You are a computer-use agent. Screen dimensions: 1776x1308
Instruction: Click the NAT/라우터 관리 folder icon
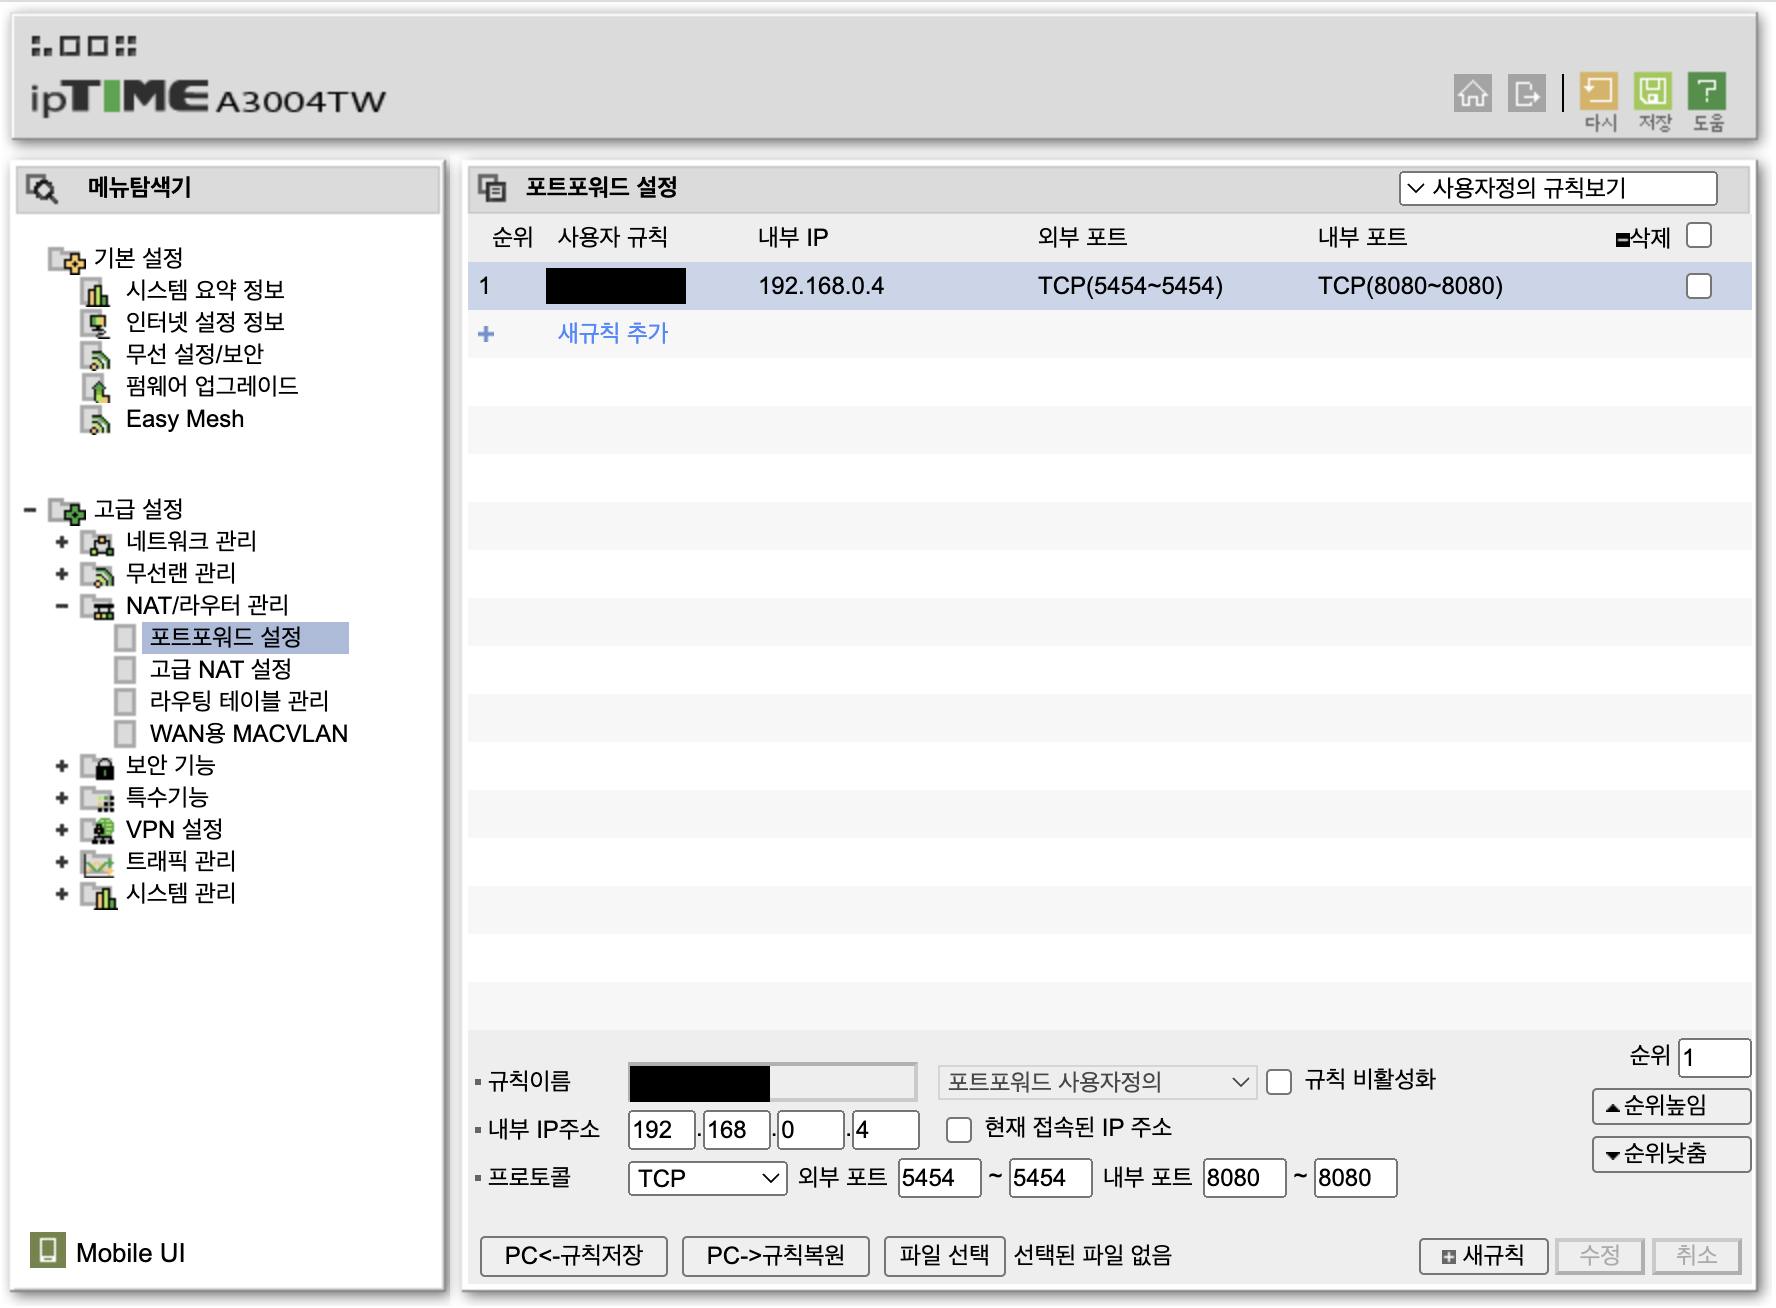click(x=97, y=607)
